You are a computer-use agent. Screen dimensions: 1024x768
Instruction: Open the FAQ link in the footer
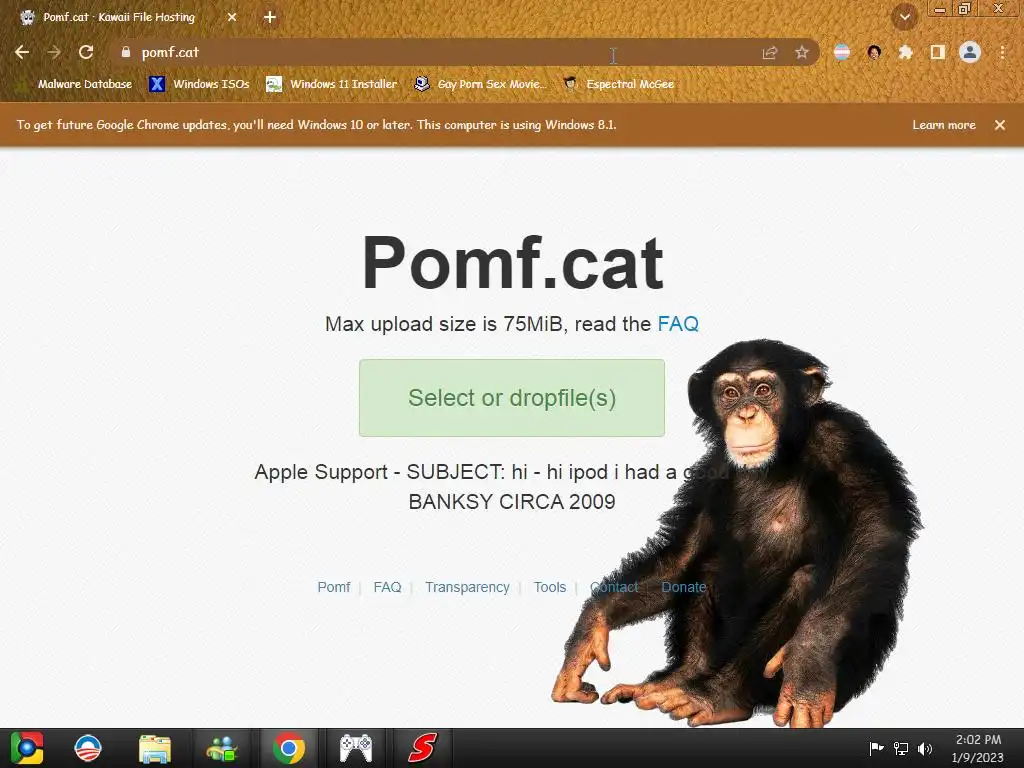pyautogui.click(x=387, y=587)
